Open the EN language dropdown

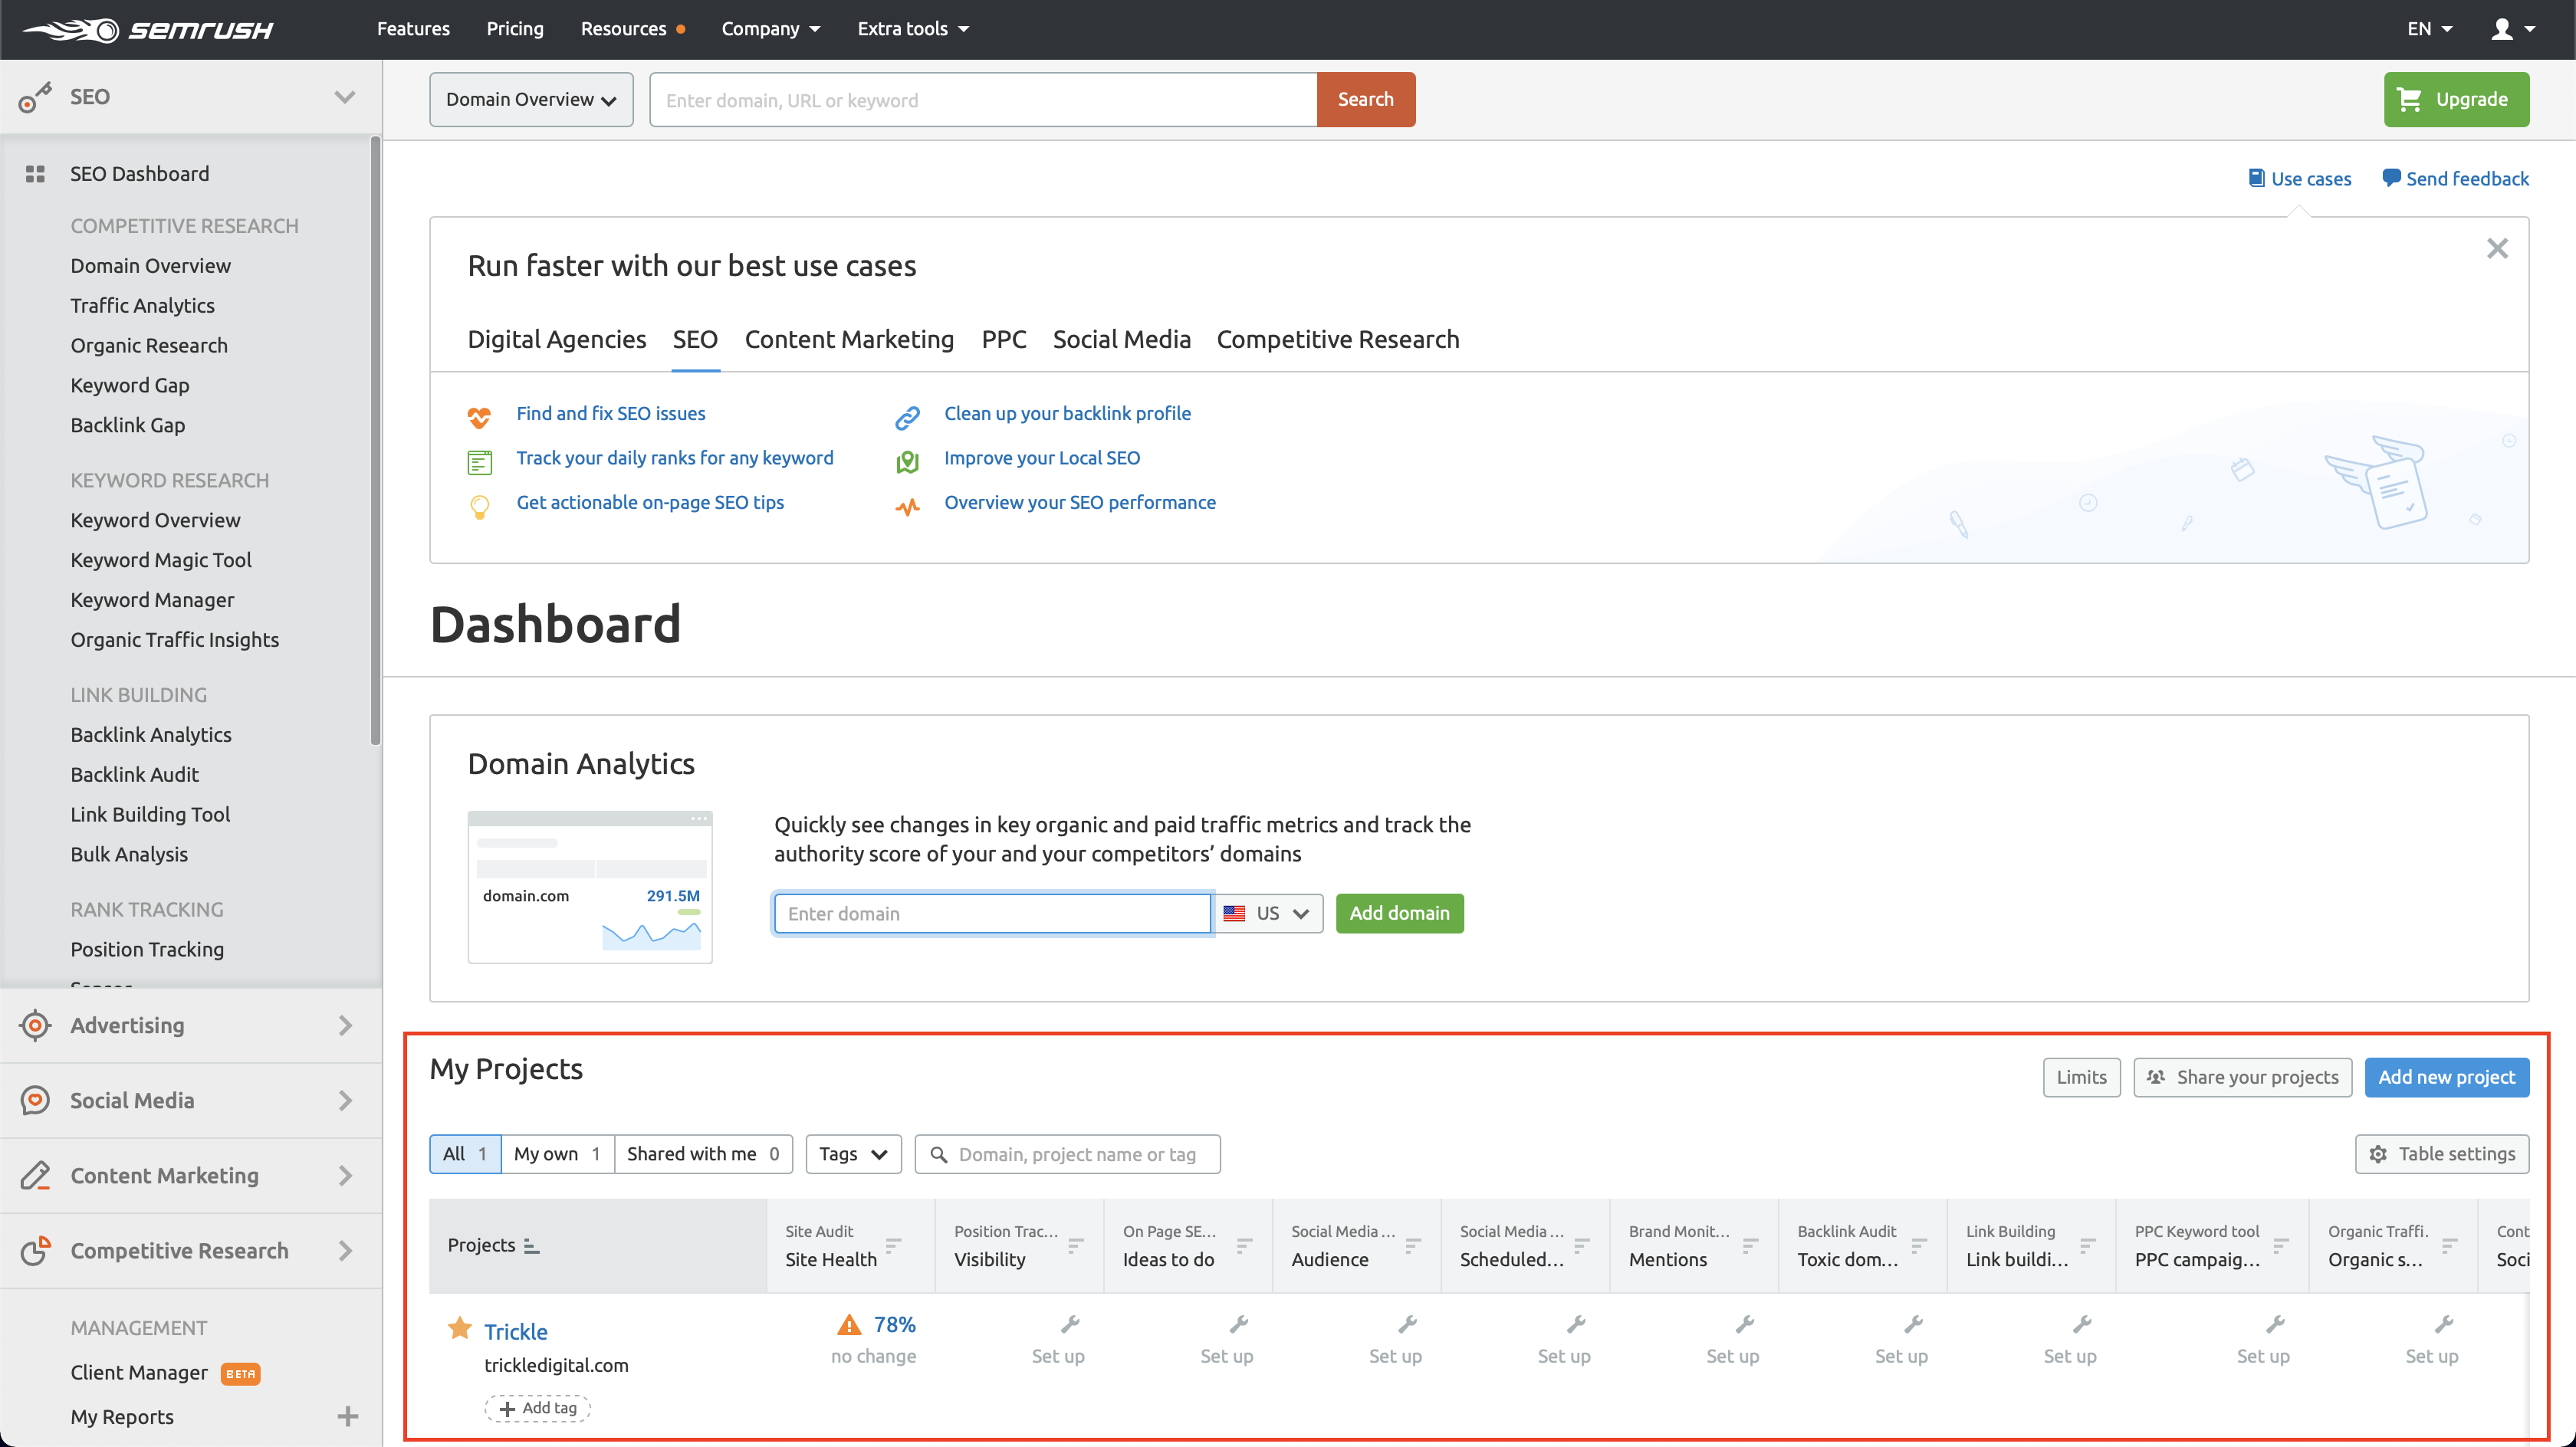click(x=2429, y=29)
